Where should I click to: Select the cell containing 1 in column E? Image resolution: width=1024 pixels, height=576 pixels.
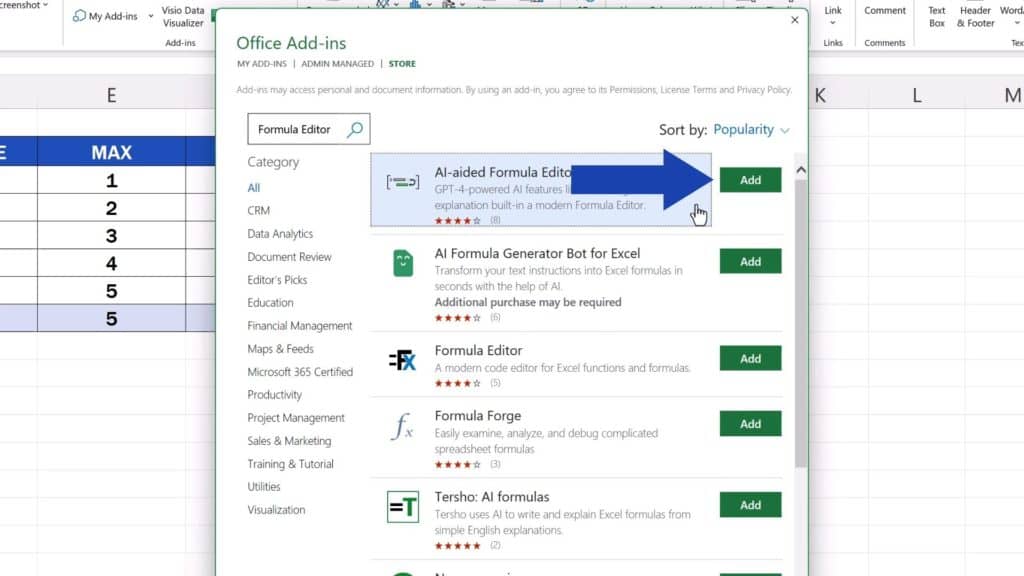[112, 180]
